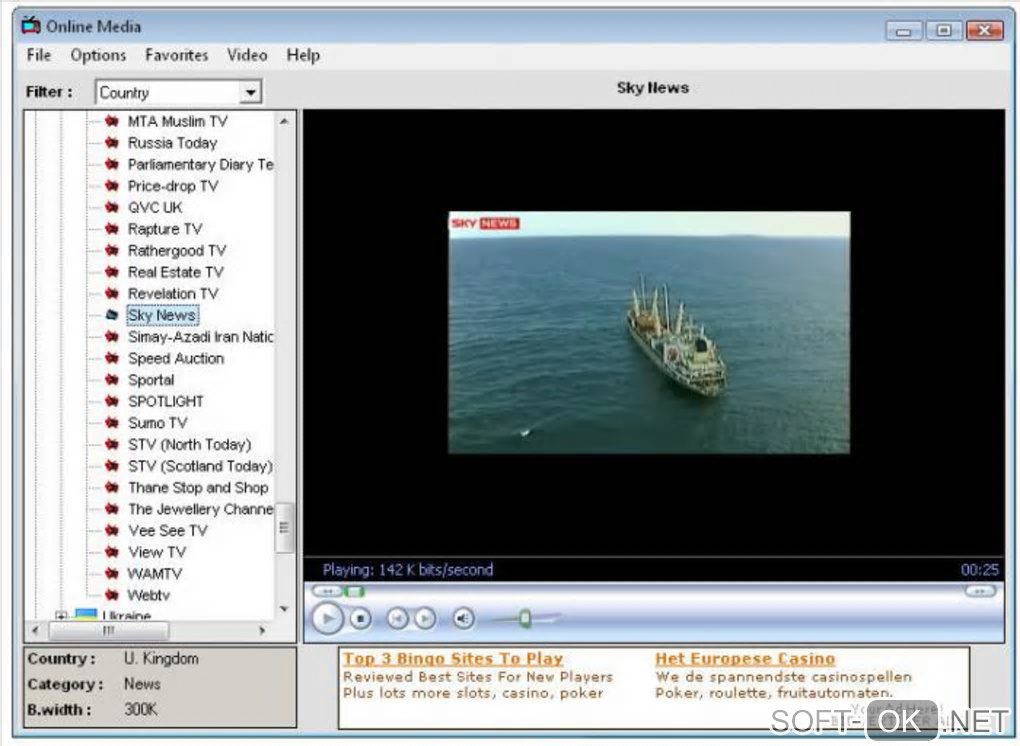Viewport: 1020px width, 746px height.
Task: Click the rewind button on the seek bar
Action: click(x=327, y=591)
